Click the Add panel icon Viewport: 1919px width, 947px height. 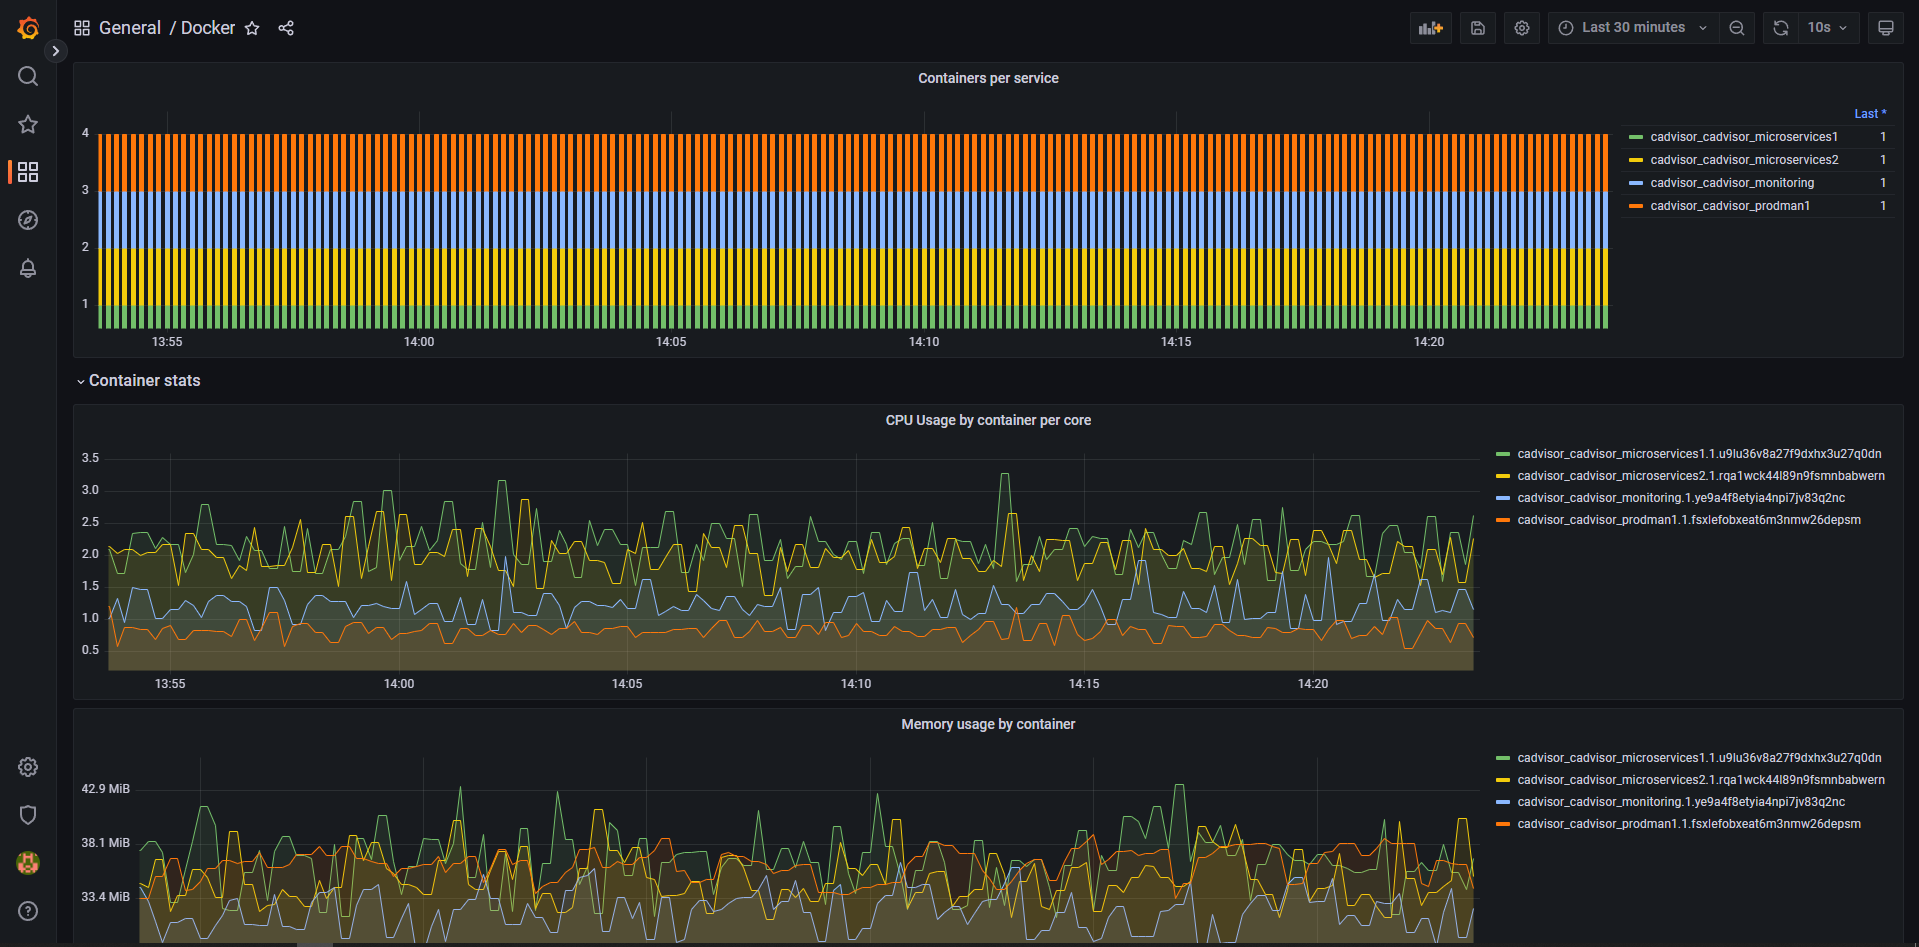(1430, 28)
